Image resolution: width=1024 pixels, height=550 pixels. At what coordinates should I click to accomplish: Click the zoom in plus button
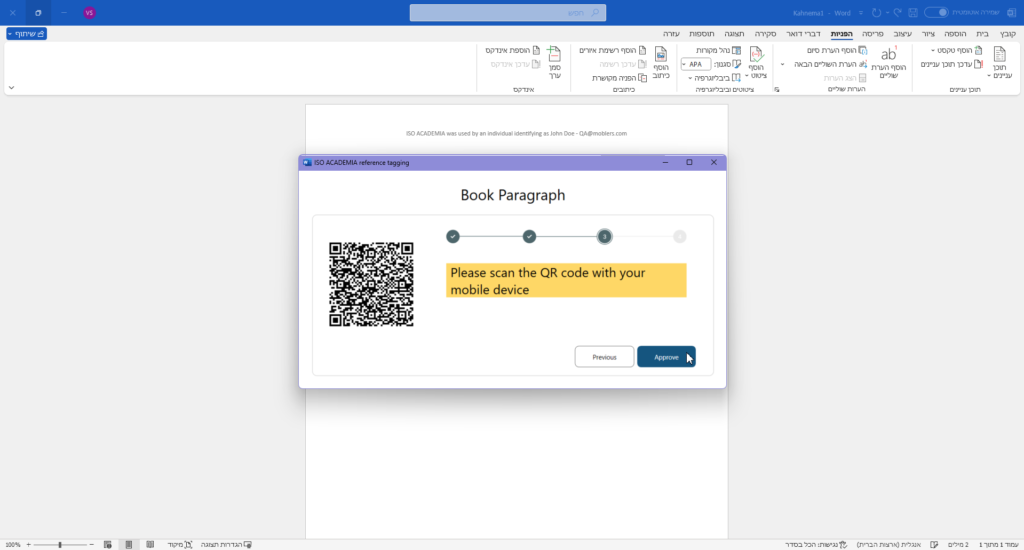(28, 544)
